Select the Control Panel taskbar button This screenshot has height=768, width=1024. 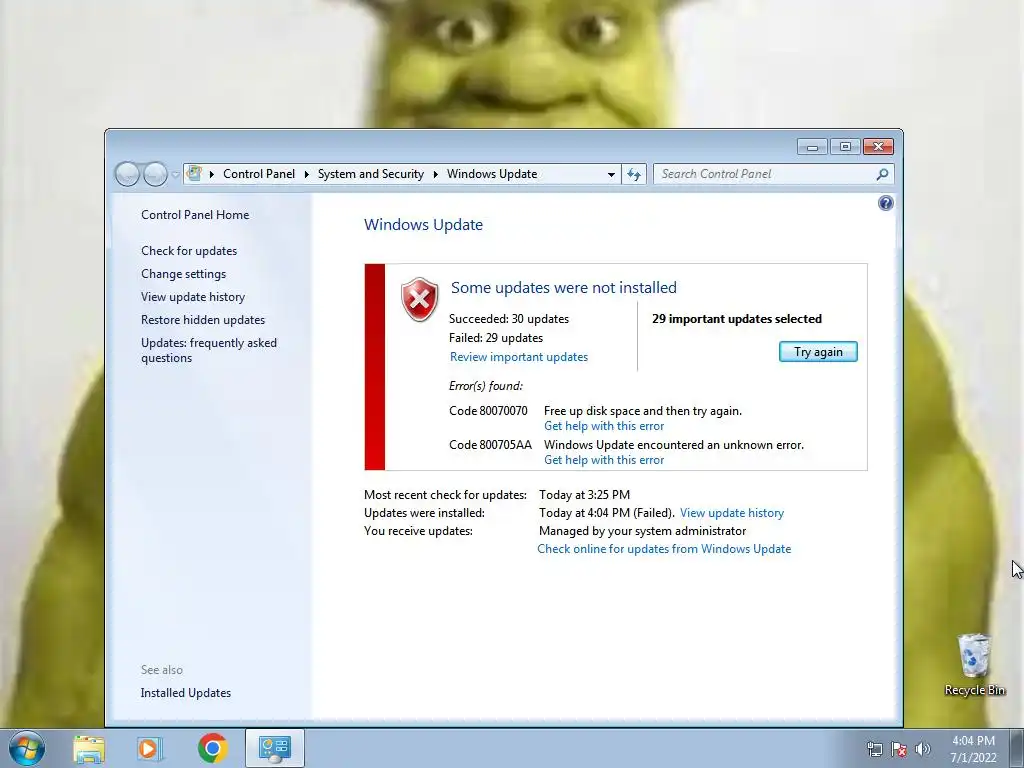pyautogui.click(x=275, y=748)
